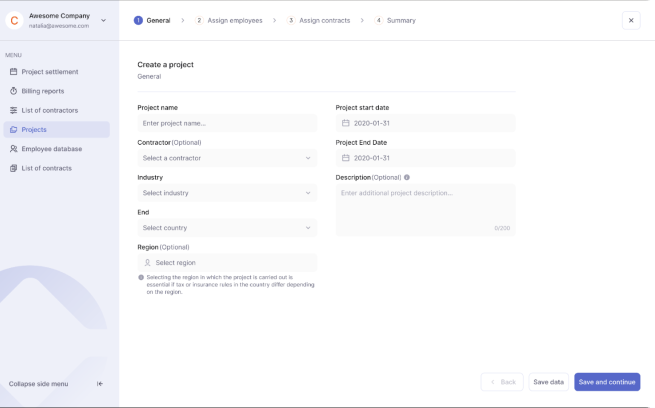Close the create project wizard
The image size is (655, 408).
pyautogui.click(x=631, y=20)
